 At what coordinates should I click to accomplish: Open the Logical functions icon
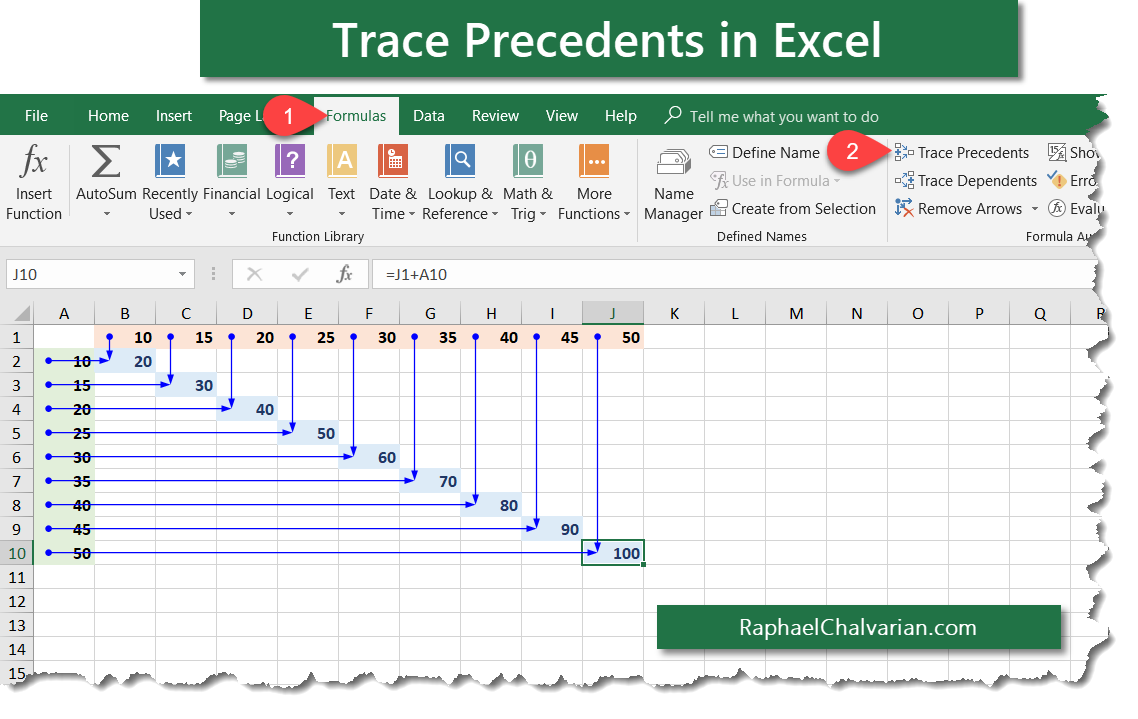[290, 160]
